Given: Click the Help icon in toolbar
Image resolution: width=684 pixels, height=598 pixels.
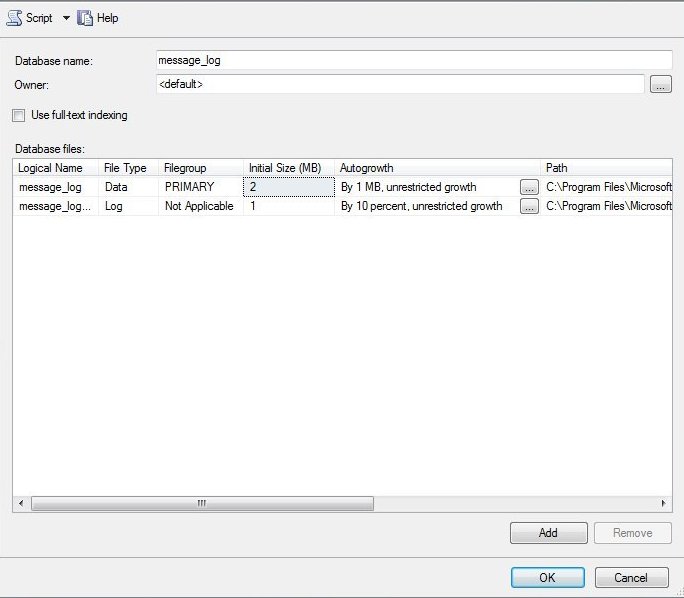Looking at the screenshot, I should click(85, 18).
